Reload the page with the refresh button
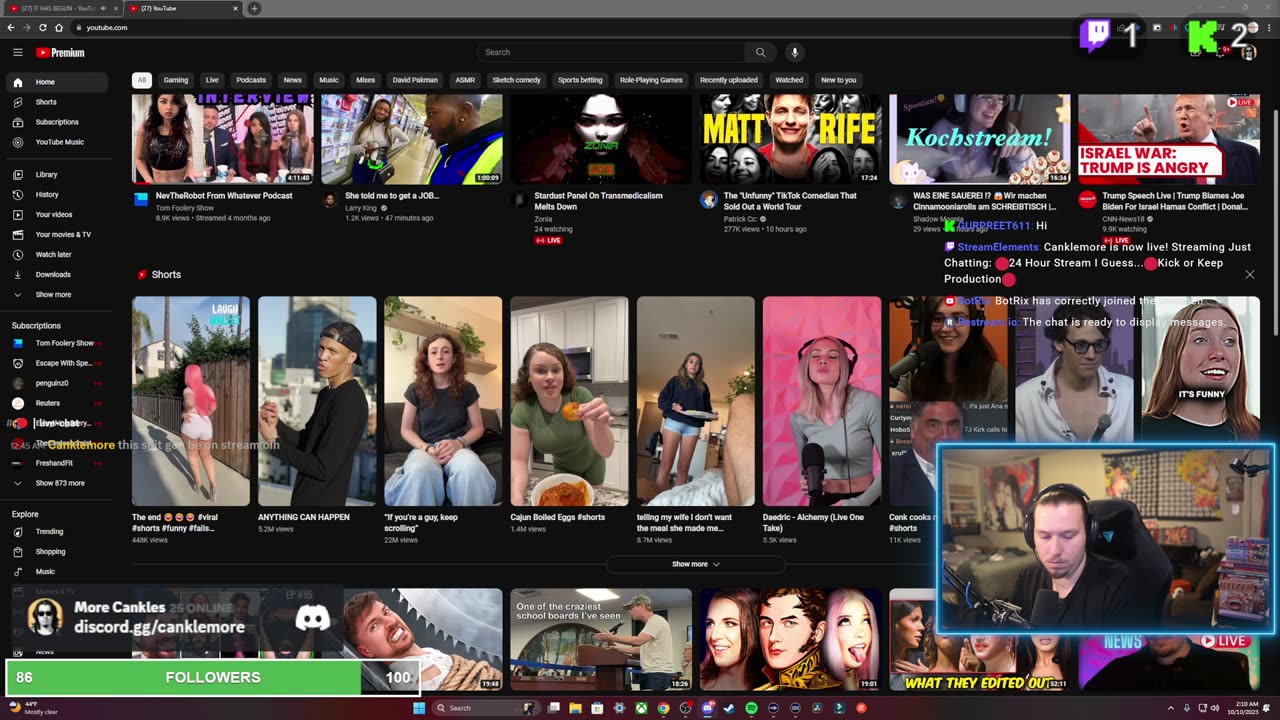1280x720 pixels. click(x=42, y=27)
